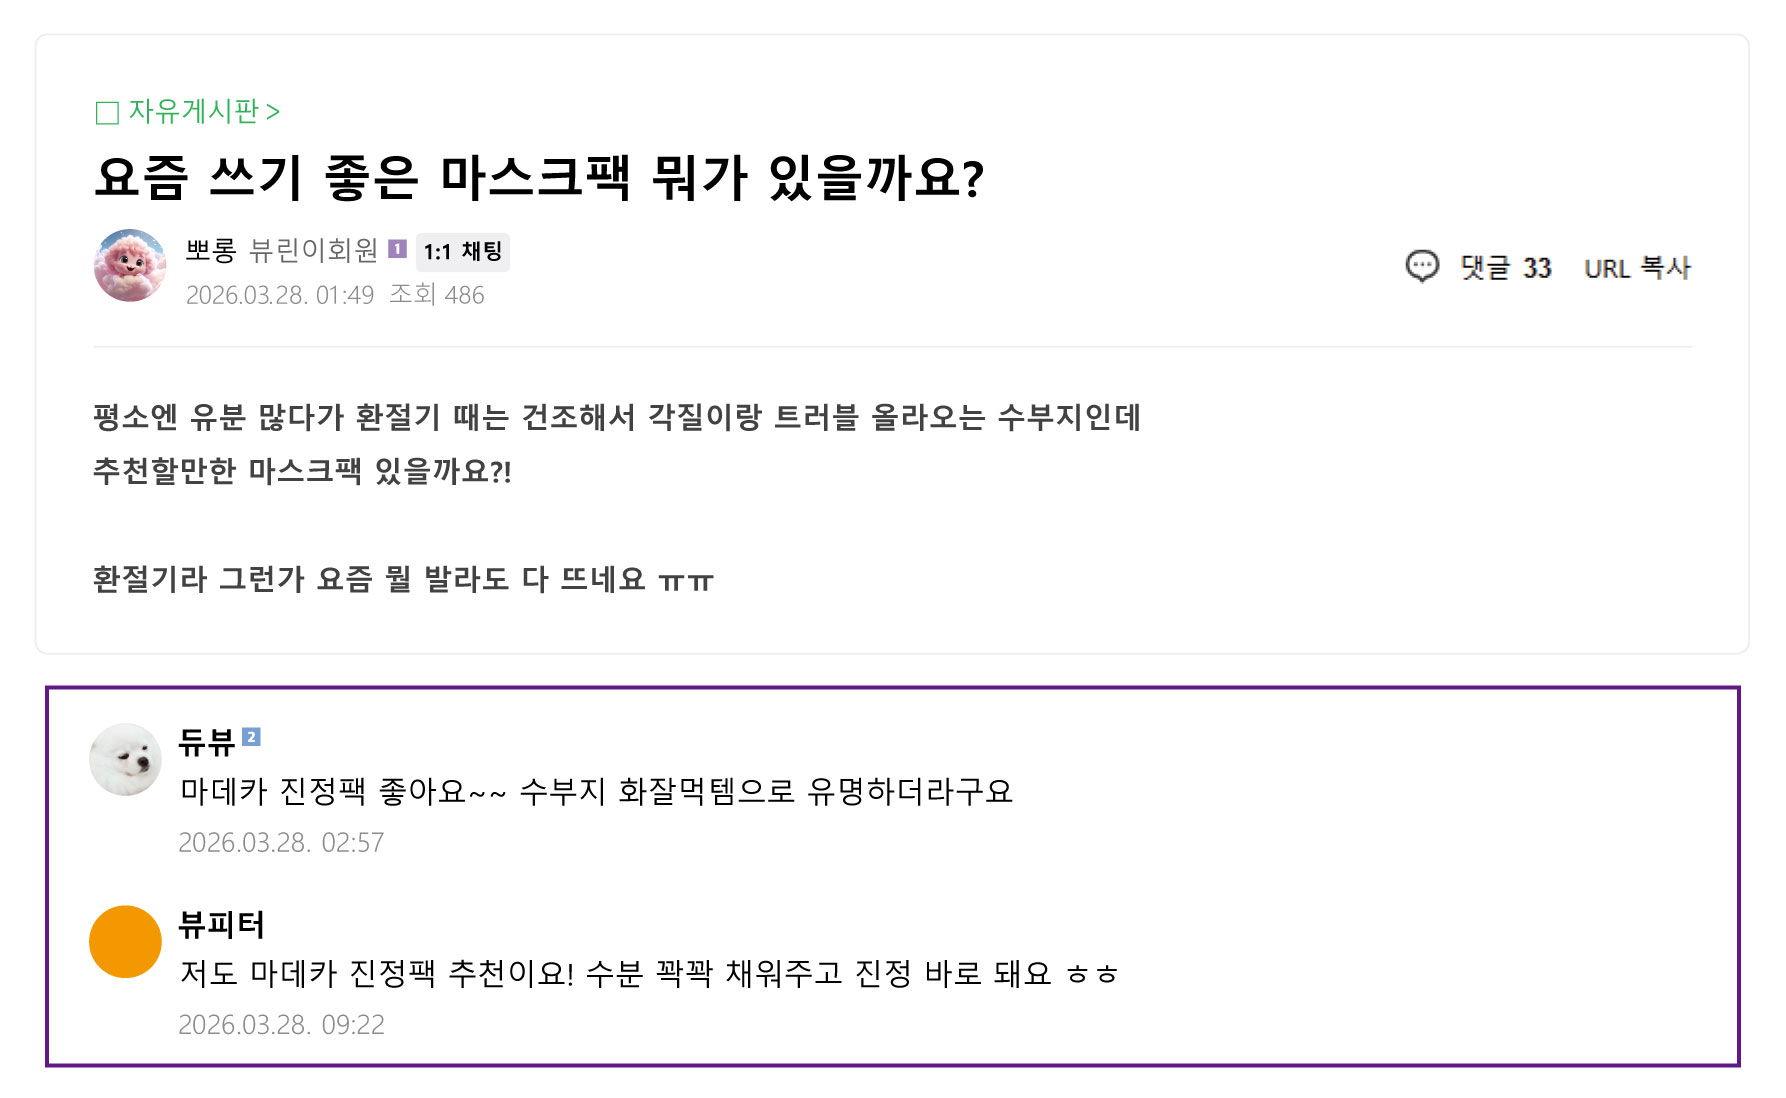Open 뽀롱's pink profile avatar

tap(130, 265)
